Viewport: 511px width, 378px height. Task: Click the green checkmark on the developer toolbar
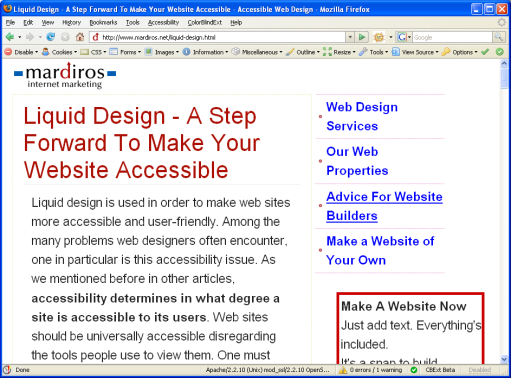pos(485,52)
